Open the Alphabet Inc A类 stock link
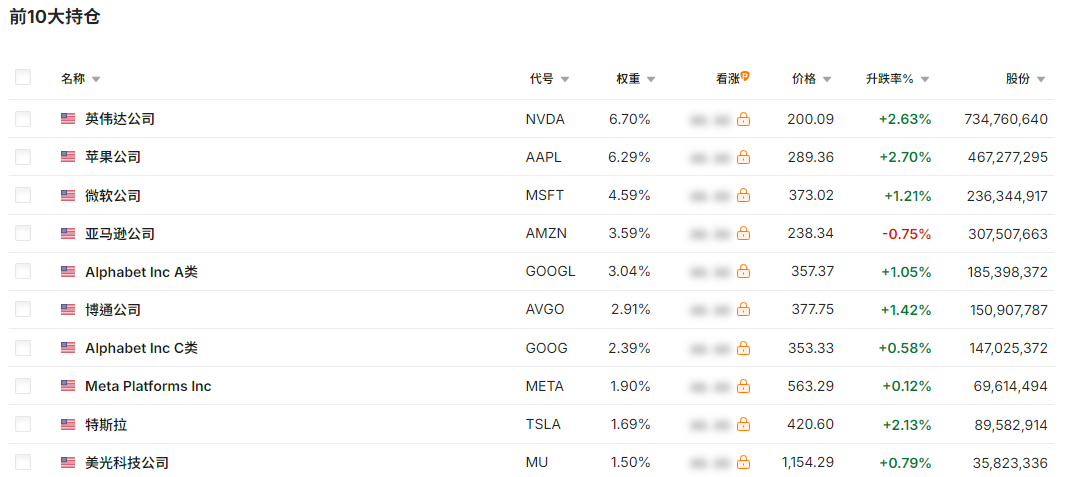This screenshot has height=477, width=1066. click(141, 272)
